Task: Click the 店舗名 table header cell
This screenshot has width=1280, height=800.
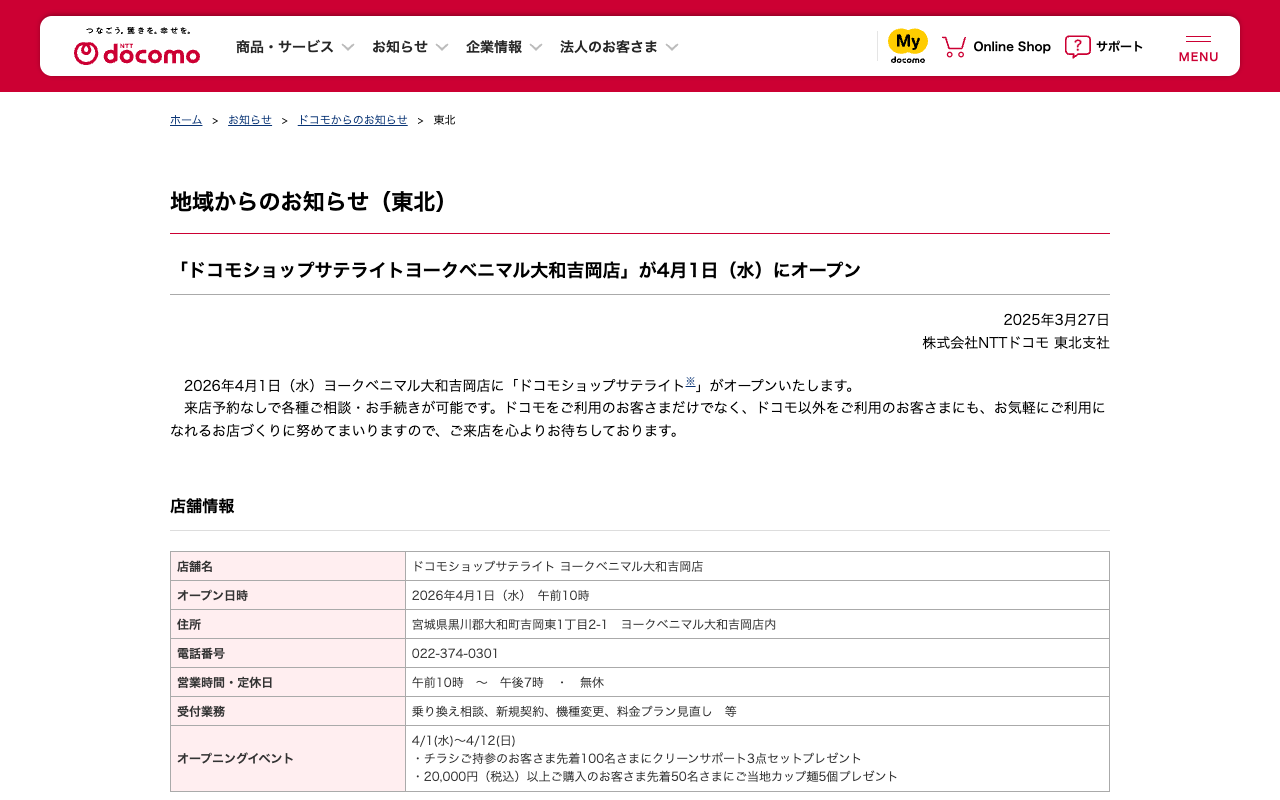Action: [288, 566]
